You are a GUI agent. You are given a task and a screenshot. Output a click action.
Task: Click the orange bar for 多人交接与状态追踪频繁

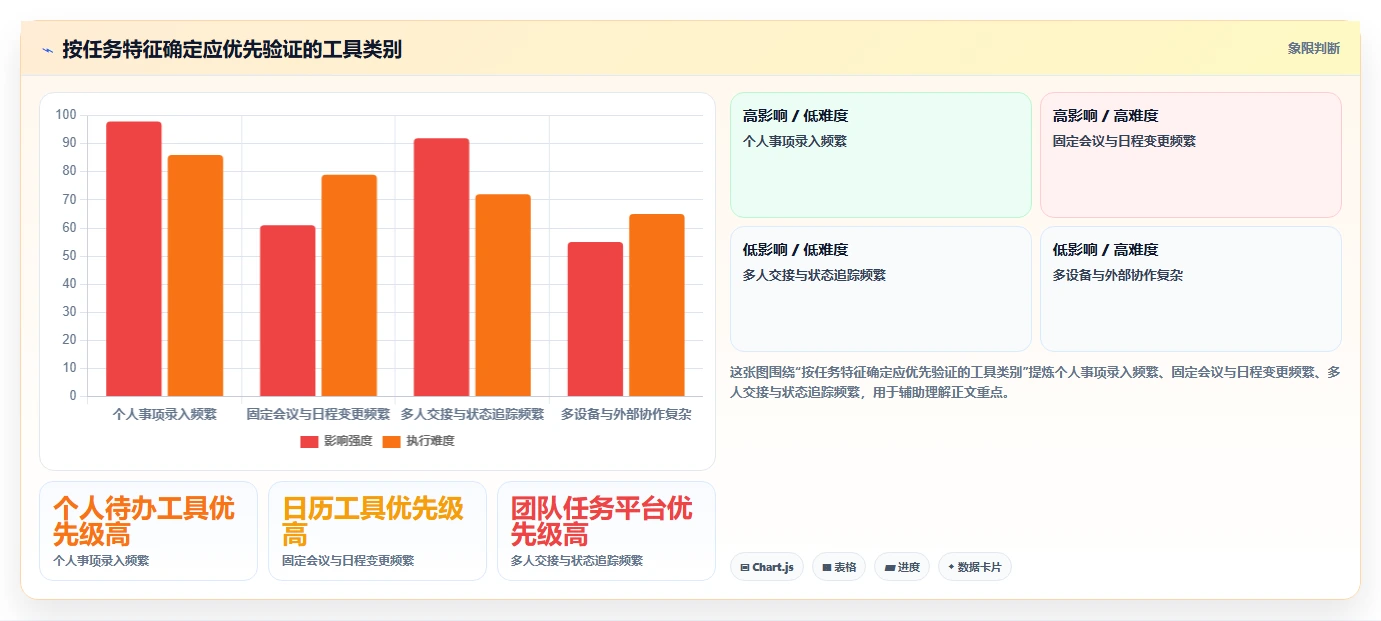tap(503, 295)
